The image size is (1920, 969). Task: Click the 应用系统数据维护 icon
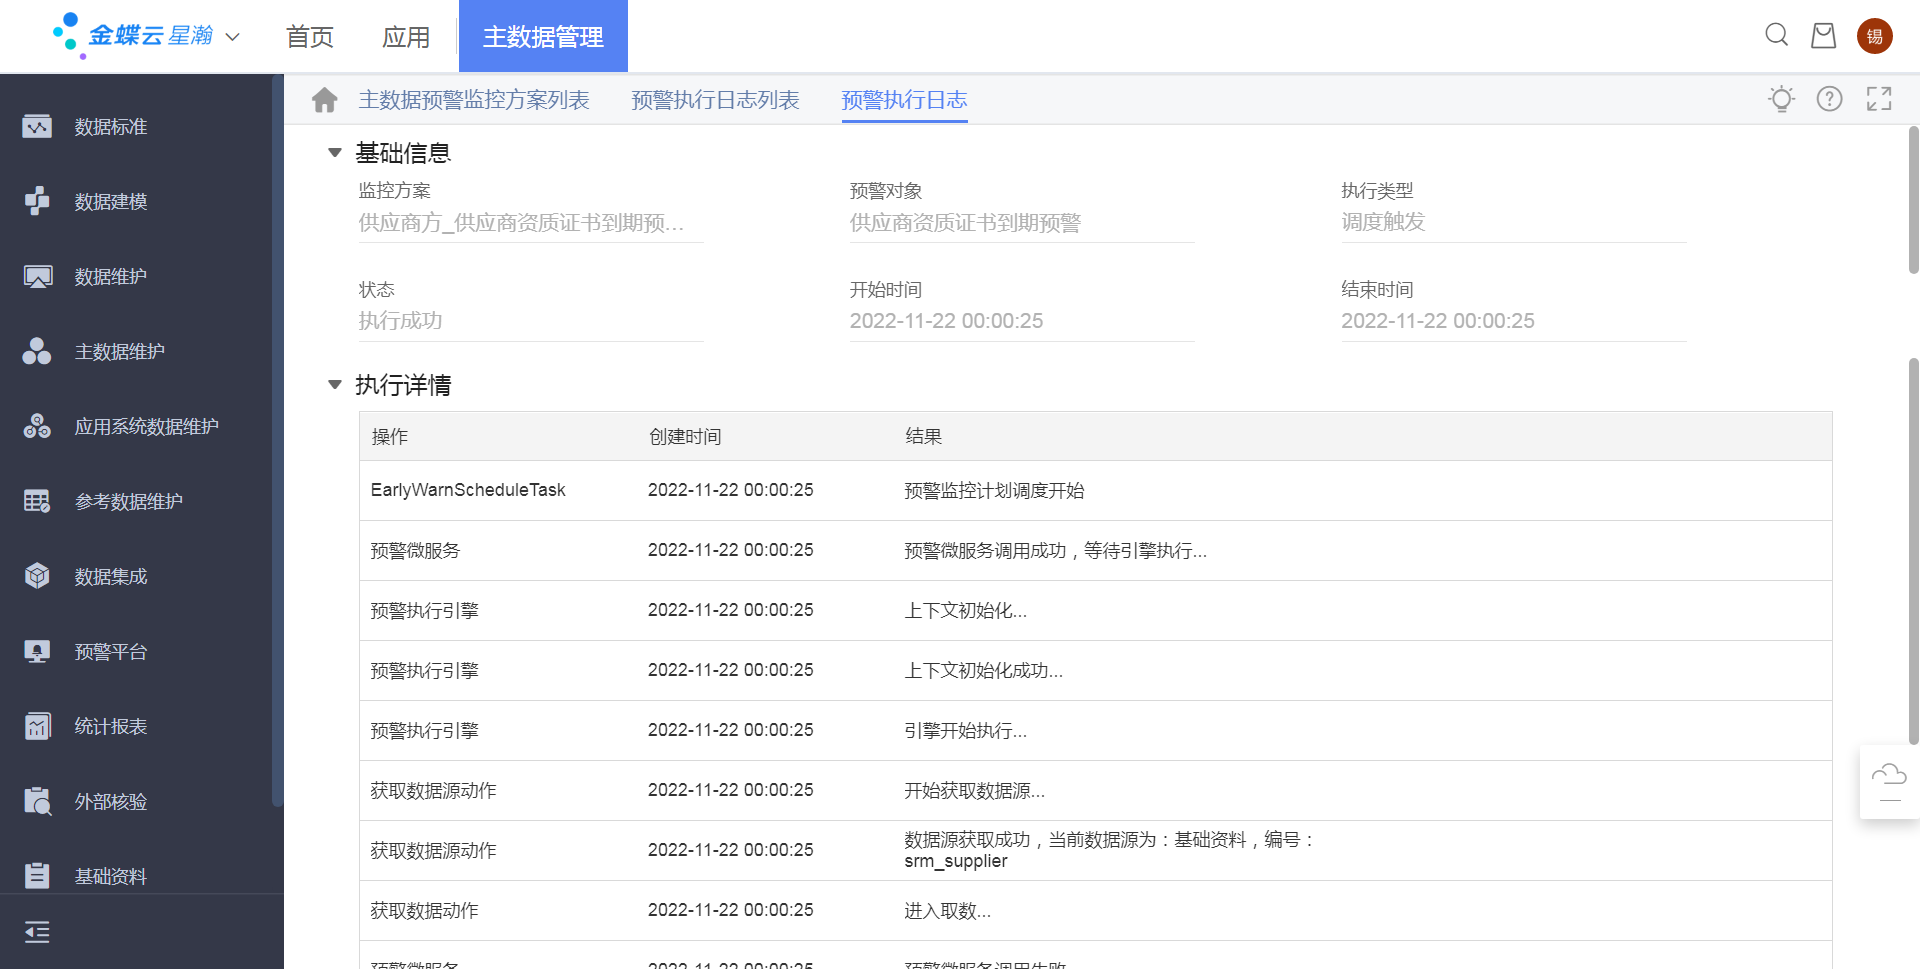pyautogui.click(x=37, y=426)
